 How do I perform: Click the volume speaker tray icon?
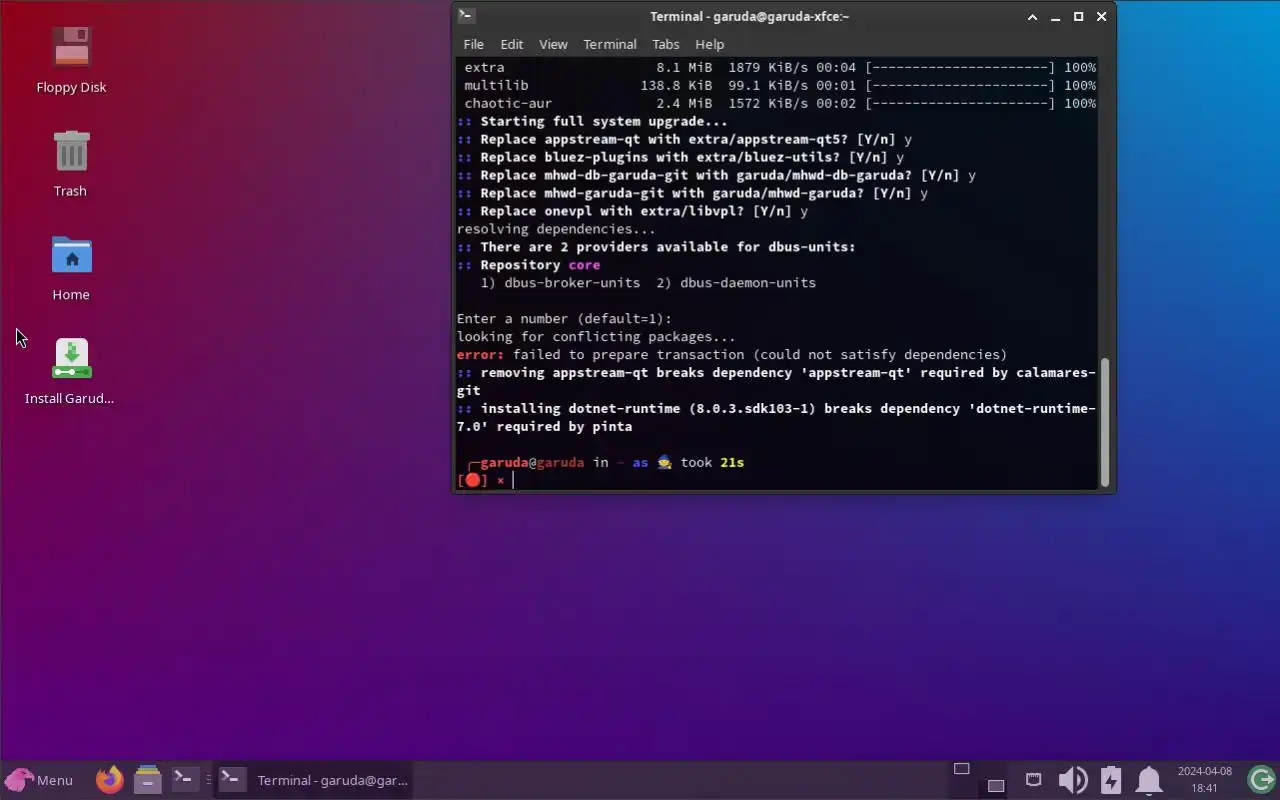click(1072, 780)
